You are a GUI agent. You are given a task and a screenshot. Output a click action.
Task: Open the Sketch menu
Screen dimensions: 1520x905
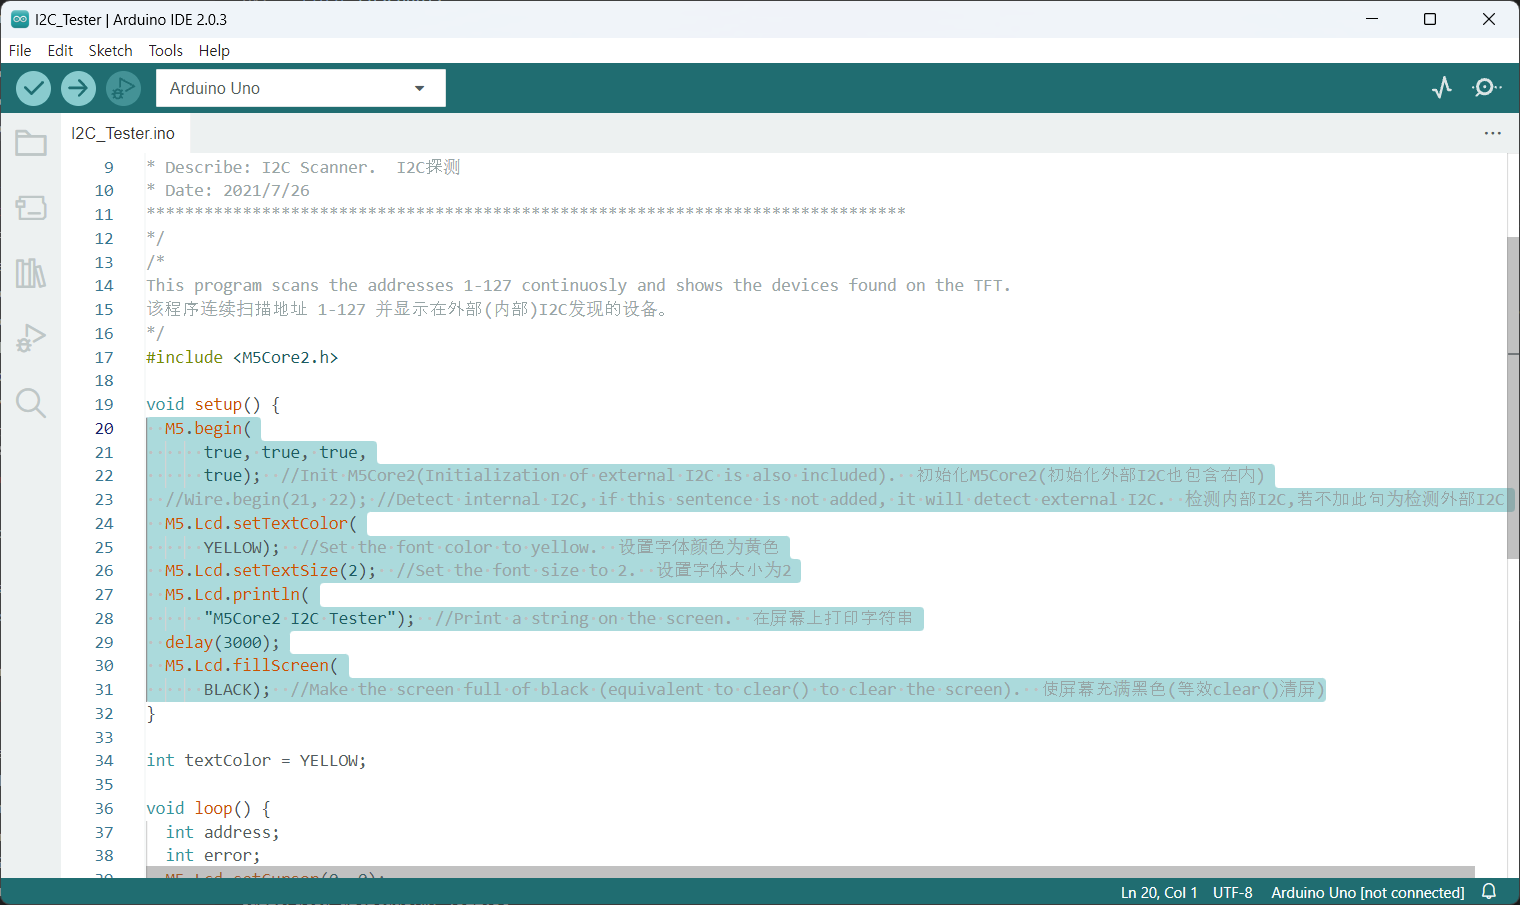pos(110,50)
